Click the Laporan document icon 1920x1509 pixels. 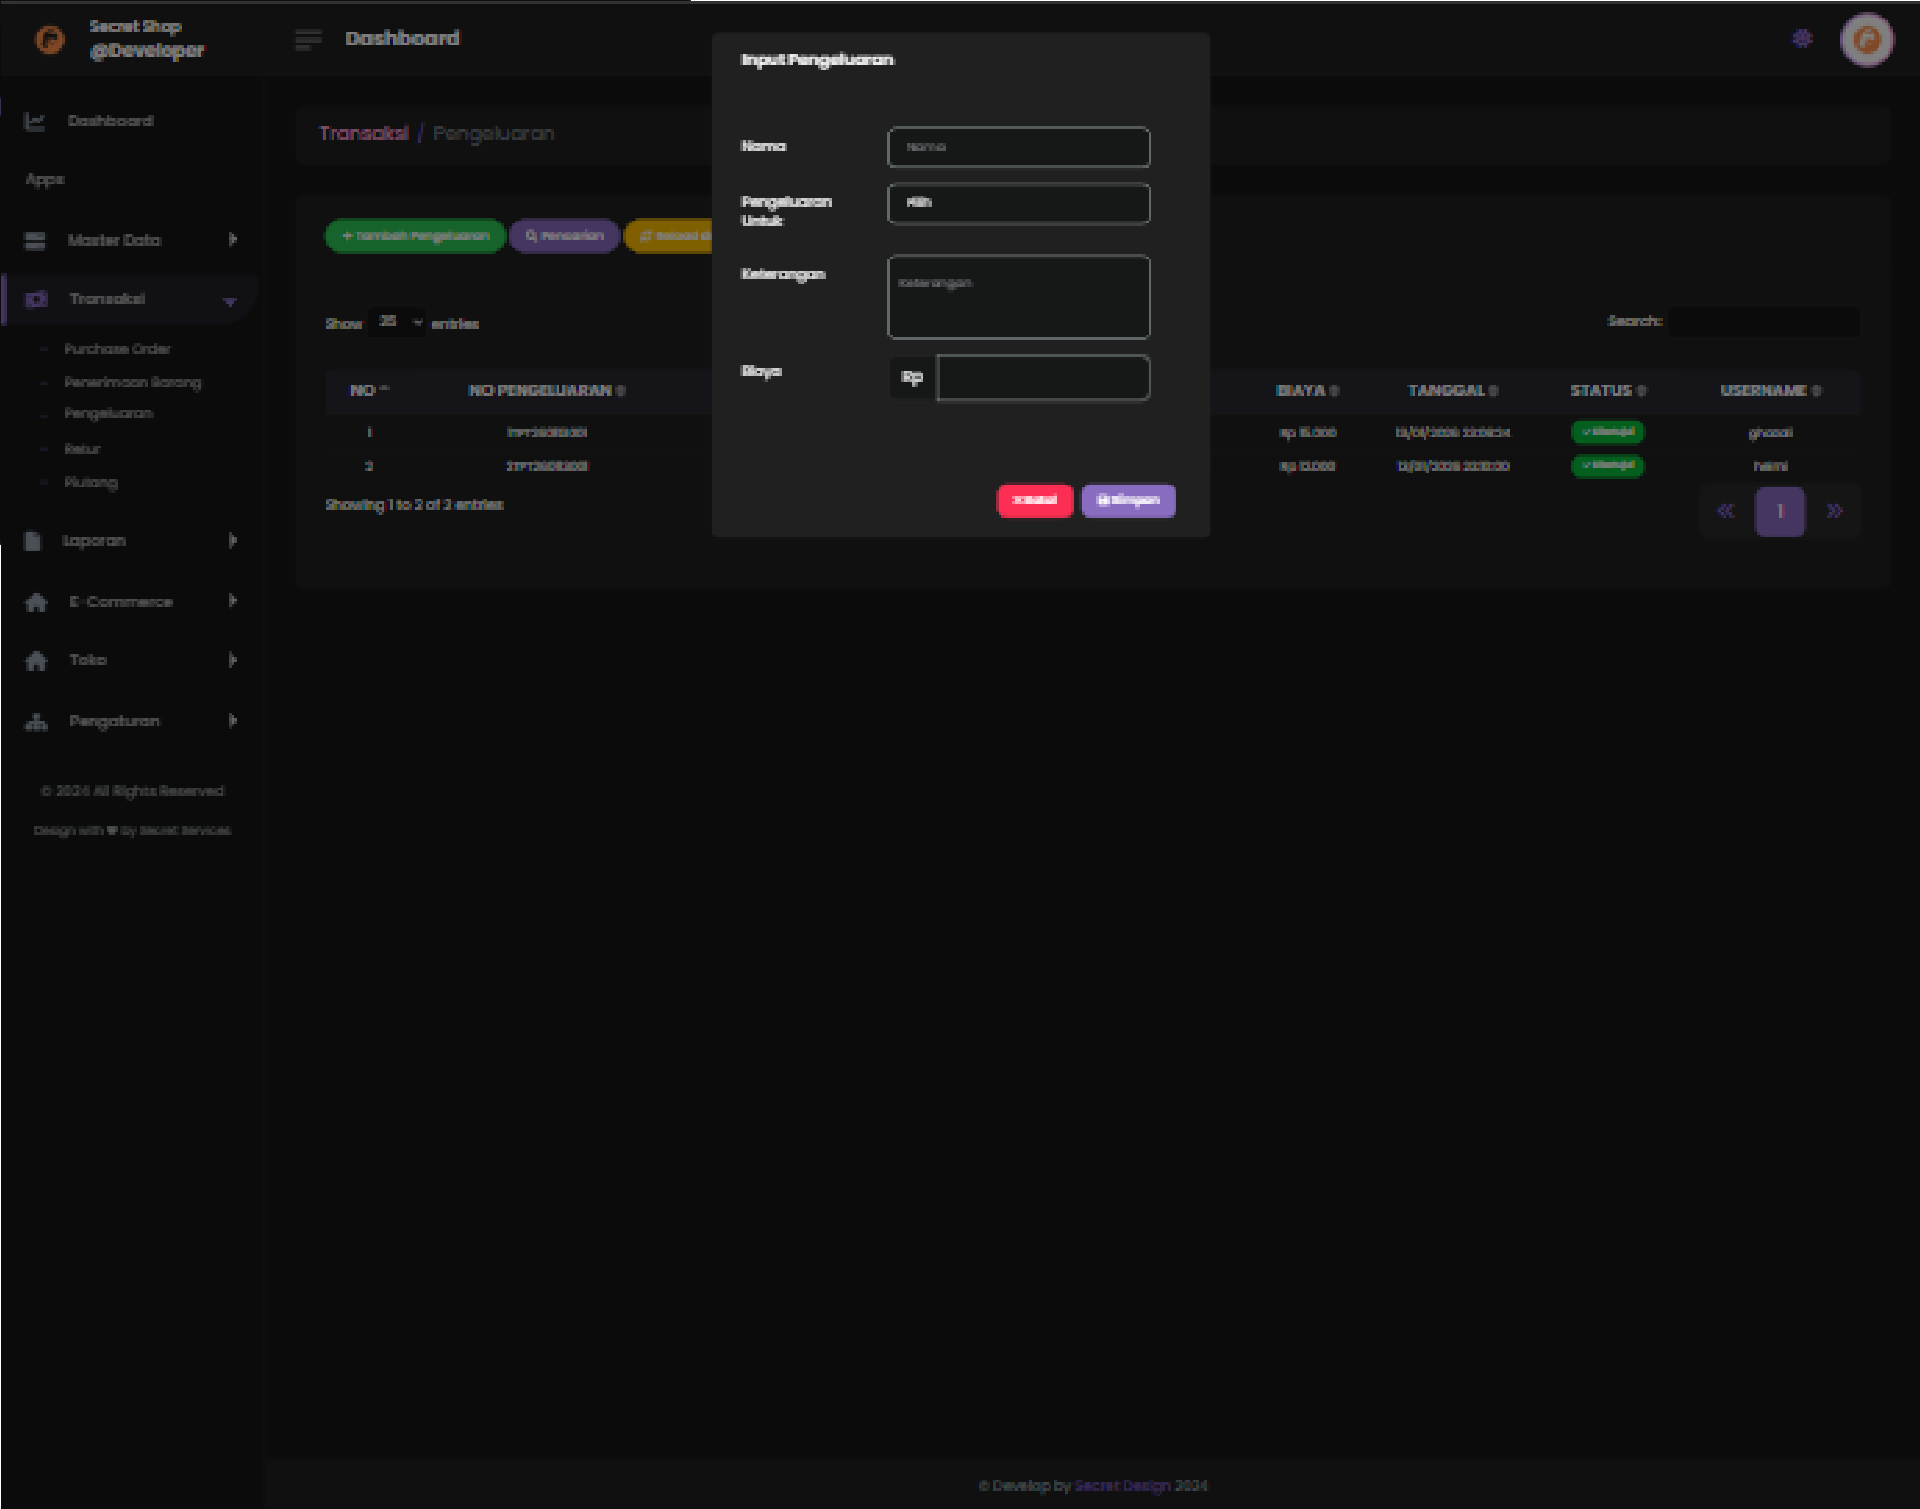pos(33,541)
